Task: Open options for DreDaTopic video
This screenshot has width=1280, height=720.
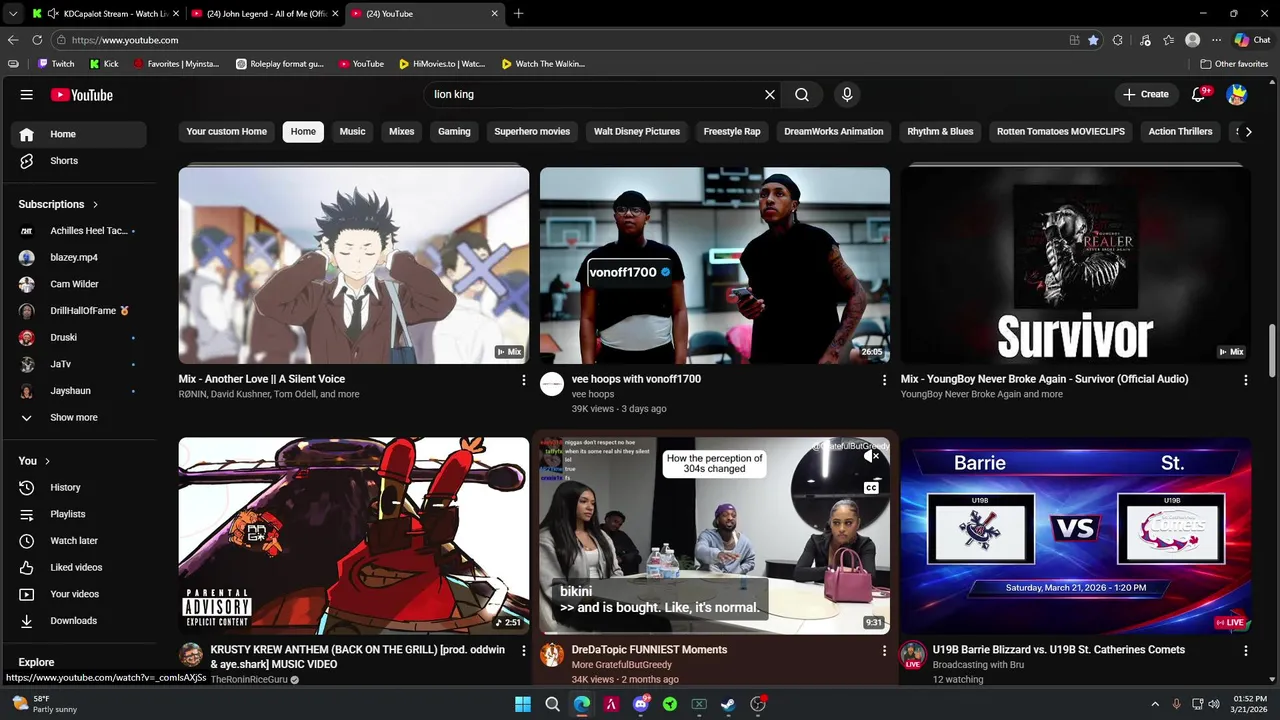Action: point(884,650)
